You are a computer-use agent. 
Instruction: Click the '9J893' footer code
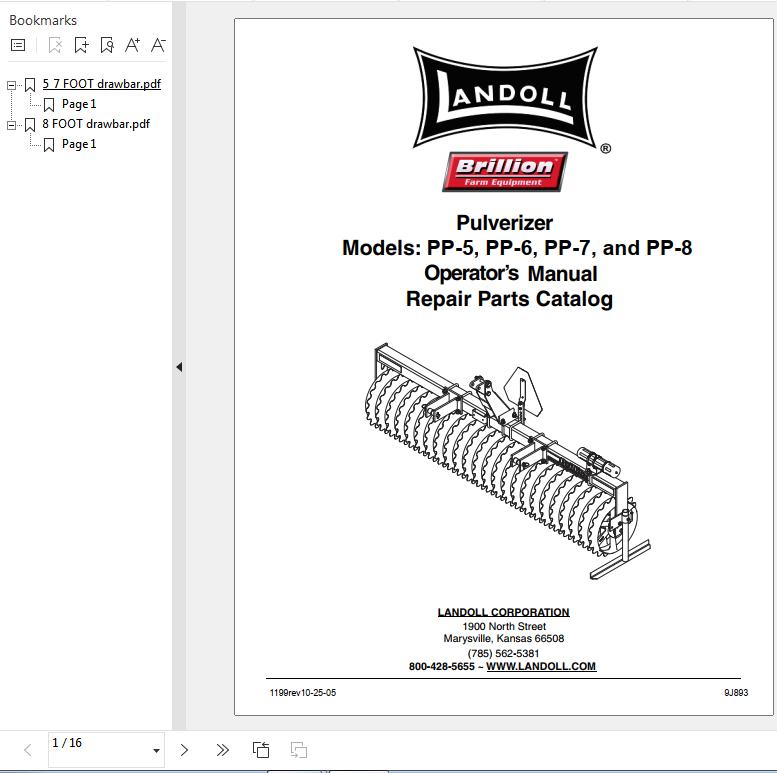(x=736, y=693)
